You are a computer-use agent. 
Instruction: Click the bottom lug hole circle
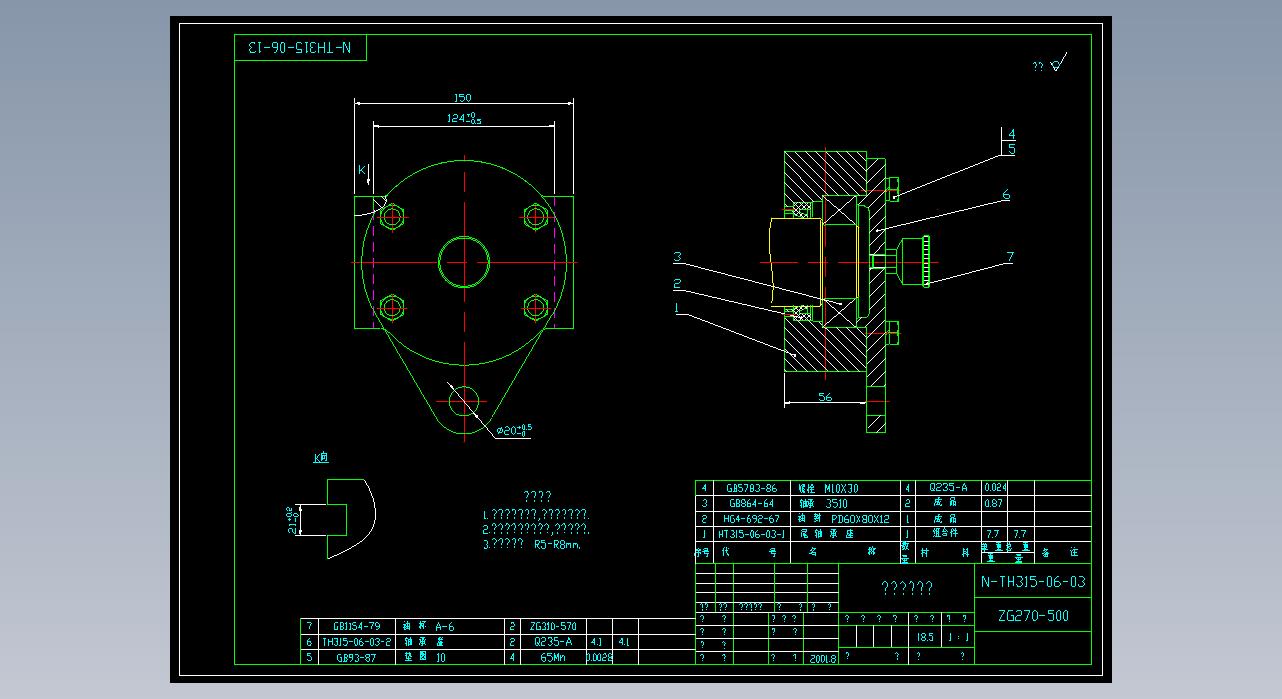pyautogui.click(x=463, y=402)
